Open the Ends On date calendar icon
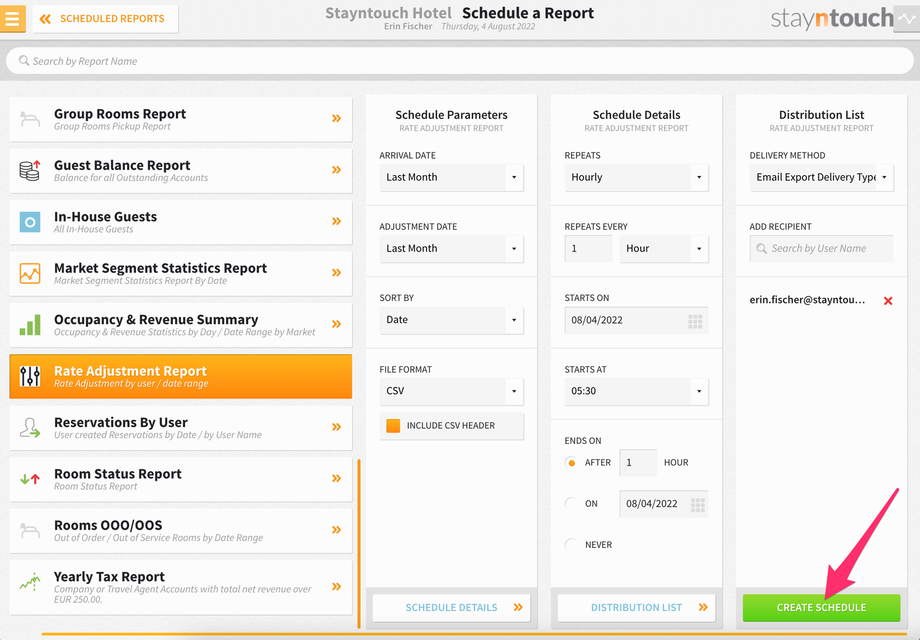 698,504
